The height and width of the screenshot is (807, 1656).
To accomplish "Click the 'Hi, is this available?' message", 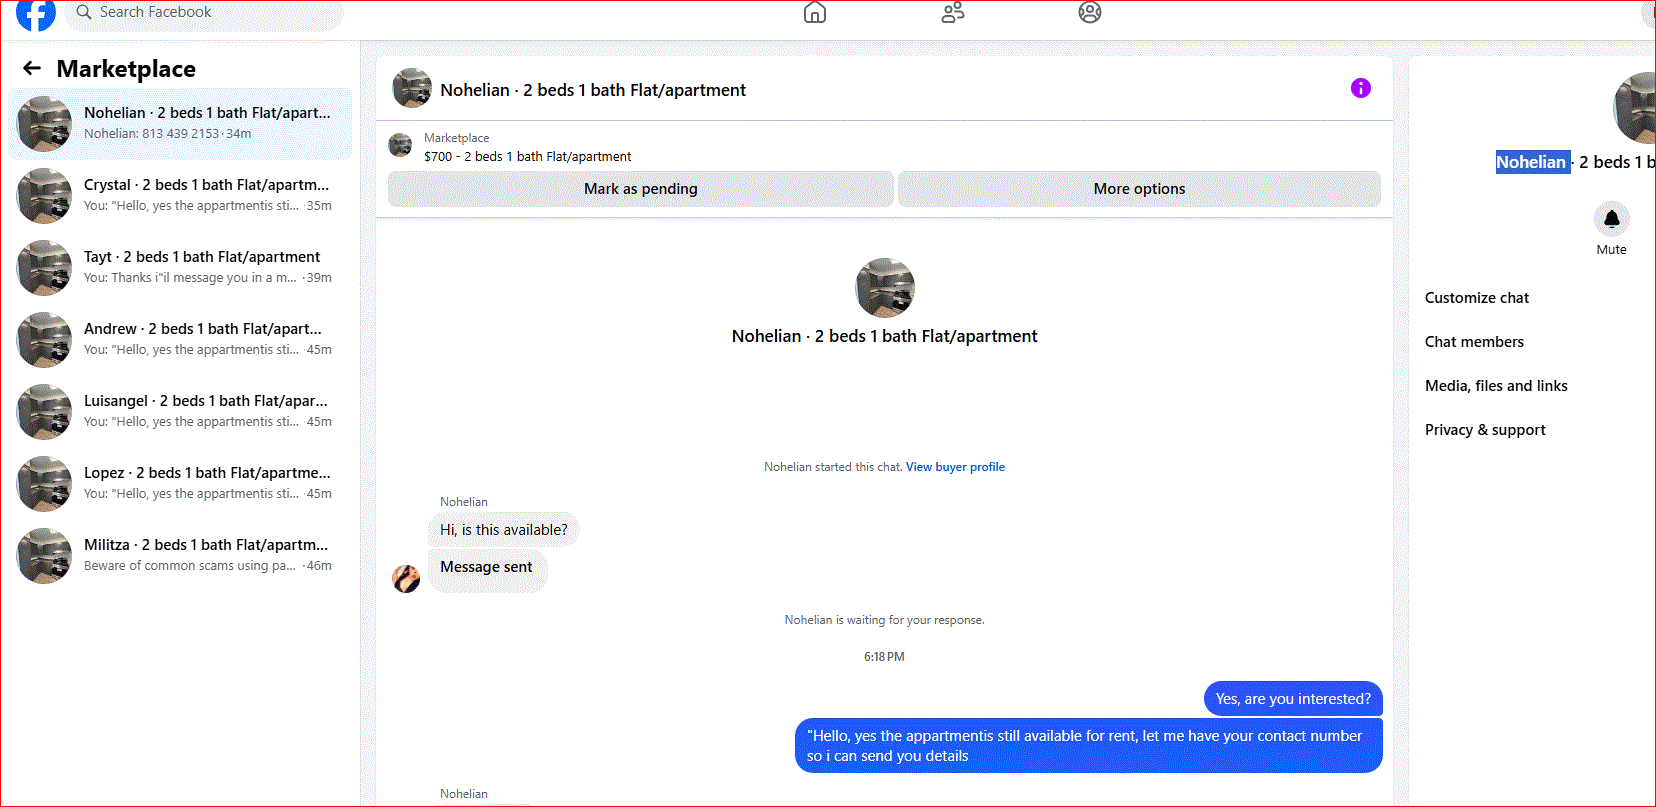I will 504,530.
